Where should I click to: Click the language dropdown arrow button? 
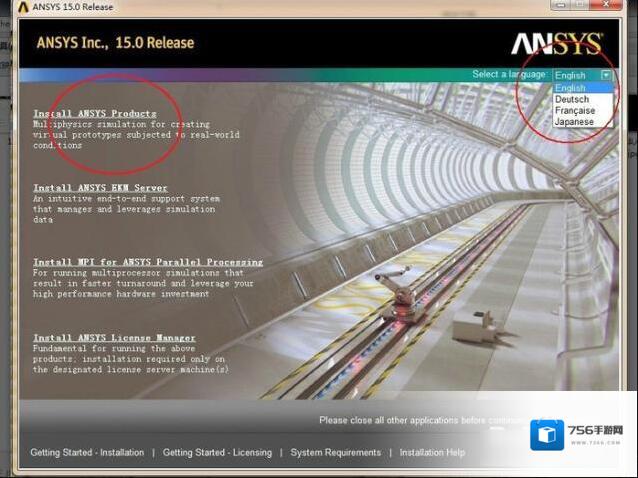pyautogui.click(x=605, y=75)
